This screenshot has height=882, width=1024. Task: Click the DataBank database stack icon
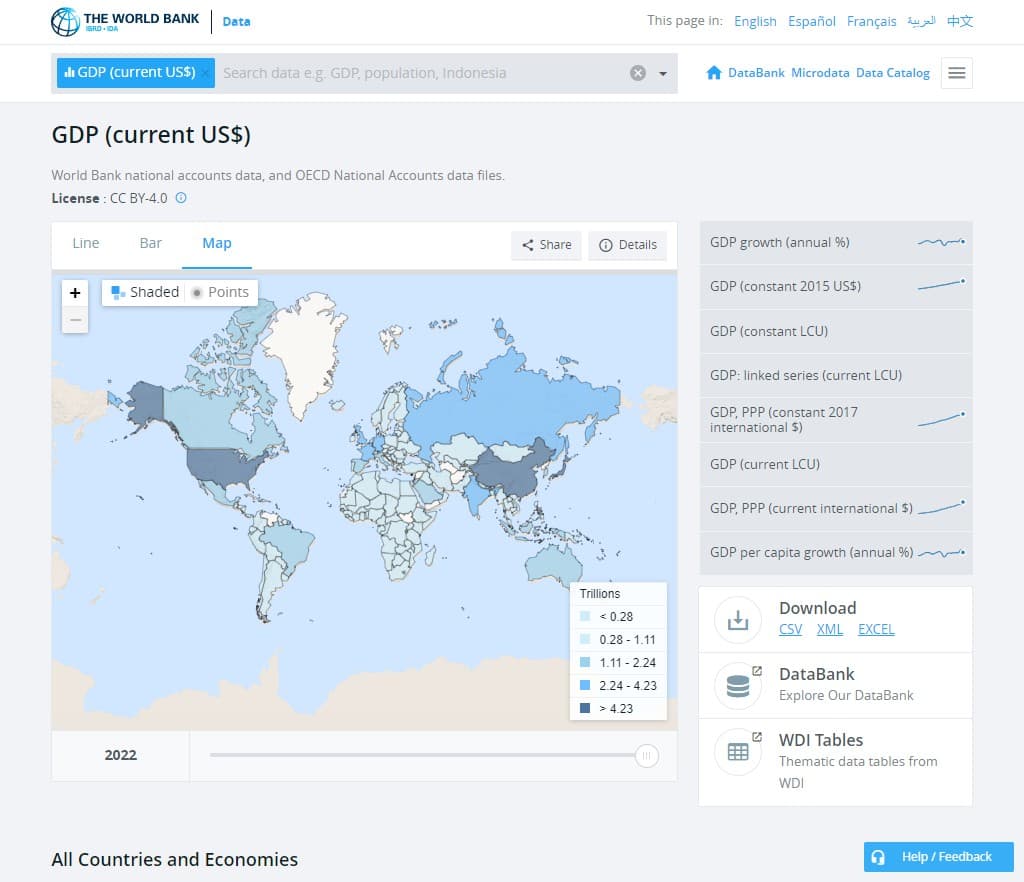pos(738,686)
